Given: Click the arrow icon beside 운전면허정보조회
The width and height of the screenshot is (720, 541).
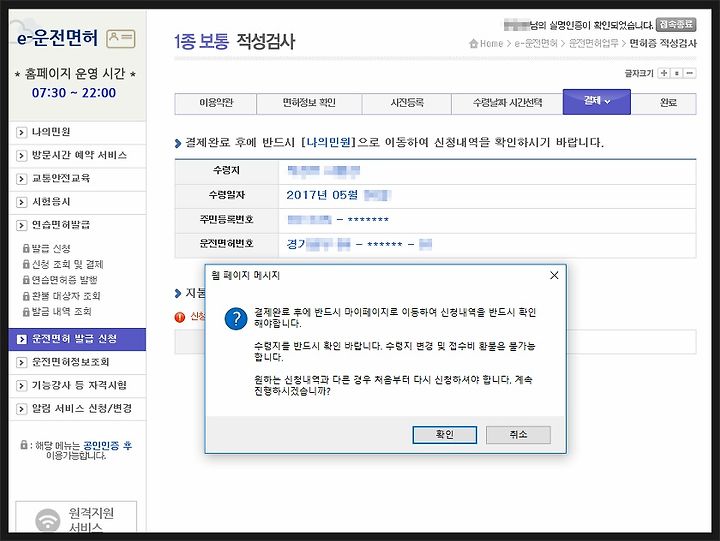Looking at the screenshot, I should [x=21, y=363].
